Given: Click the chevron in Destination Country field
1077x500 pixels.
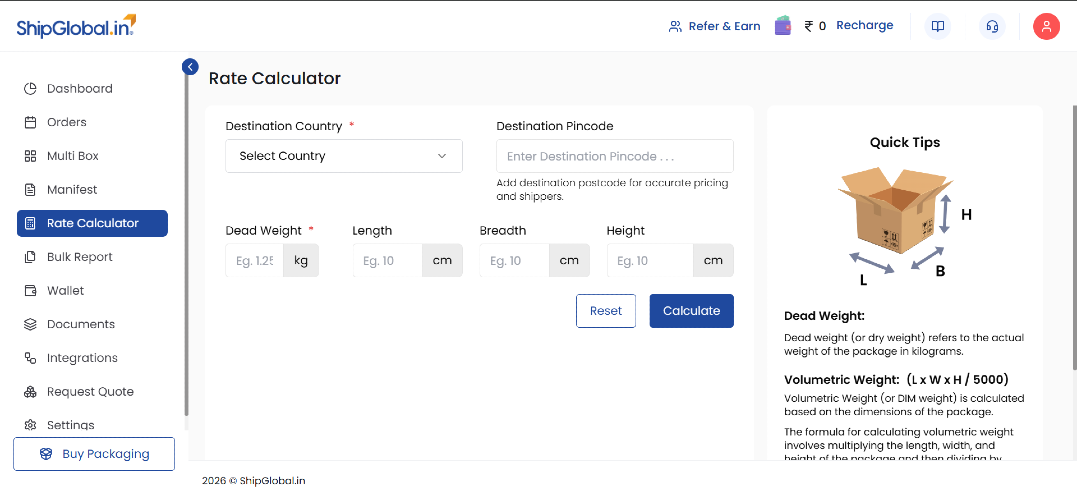Looking at the screenshot, I should tap(442, 156).
